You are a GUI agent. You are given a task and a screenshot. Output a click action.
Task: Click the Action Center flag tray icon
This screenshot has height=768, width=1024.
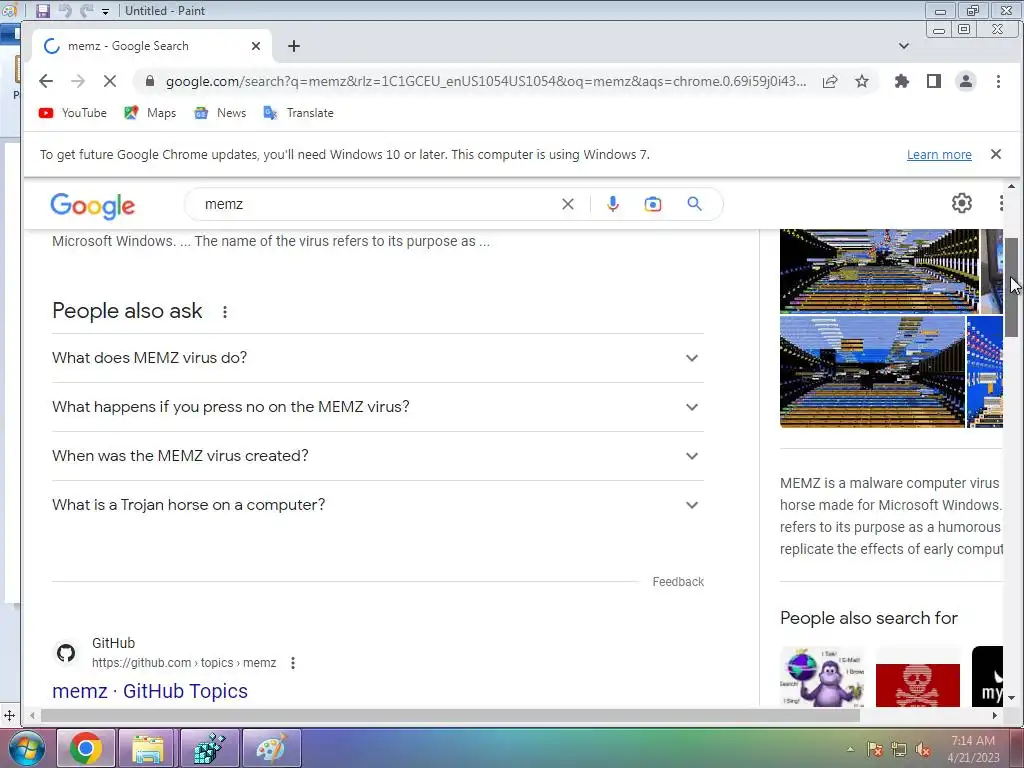tap(875, 749)
